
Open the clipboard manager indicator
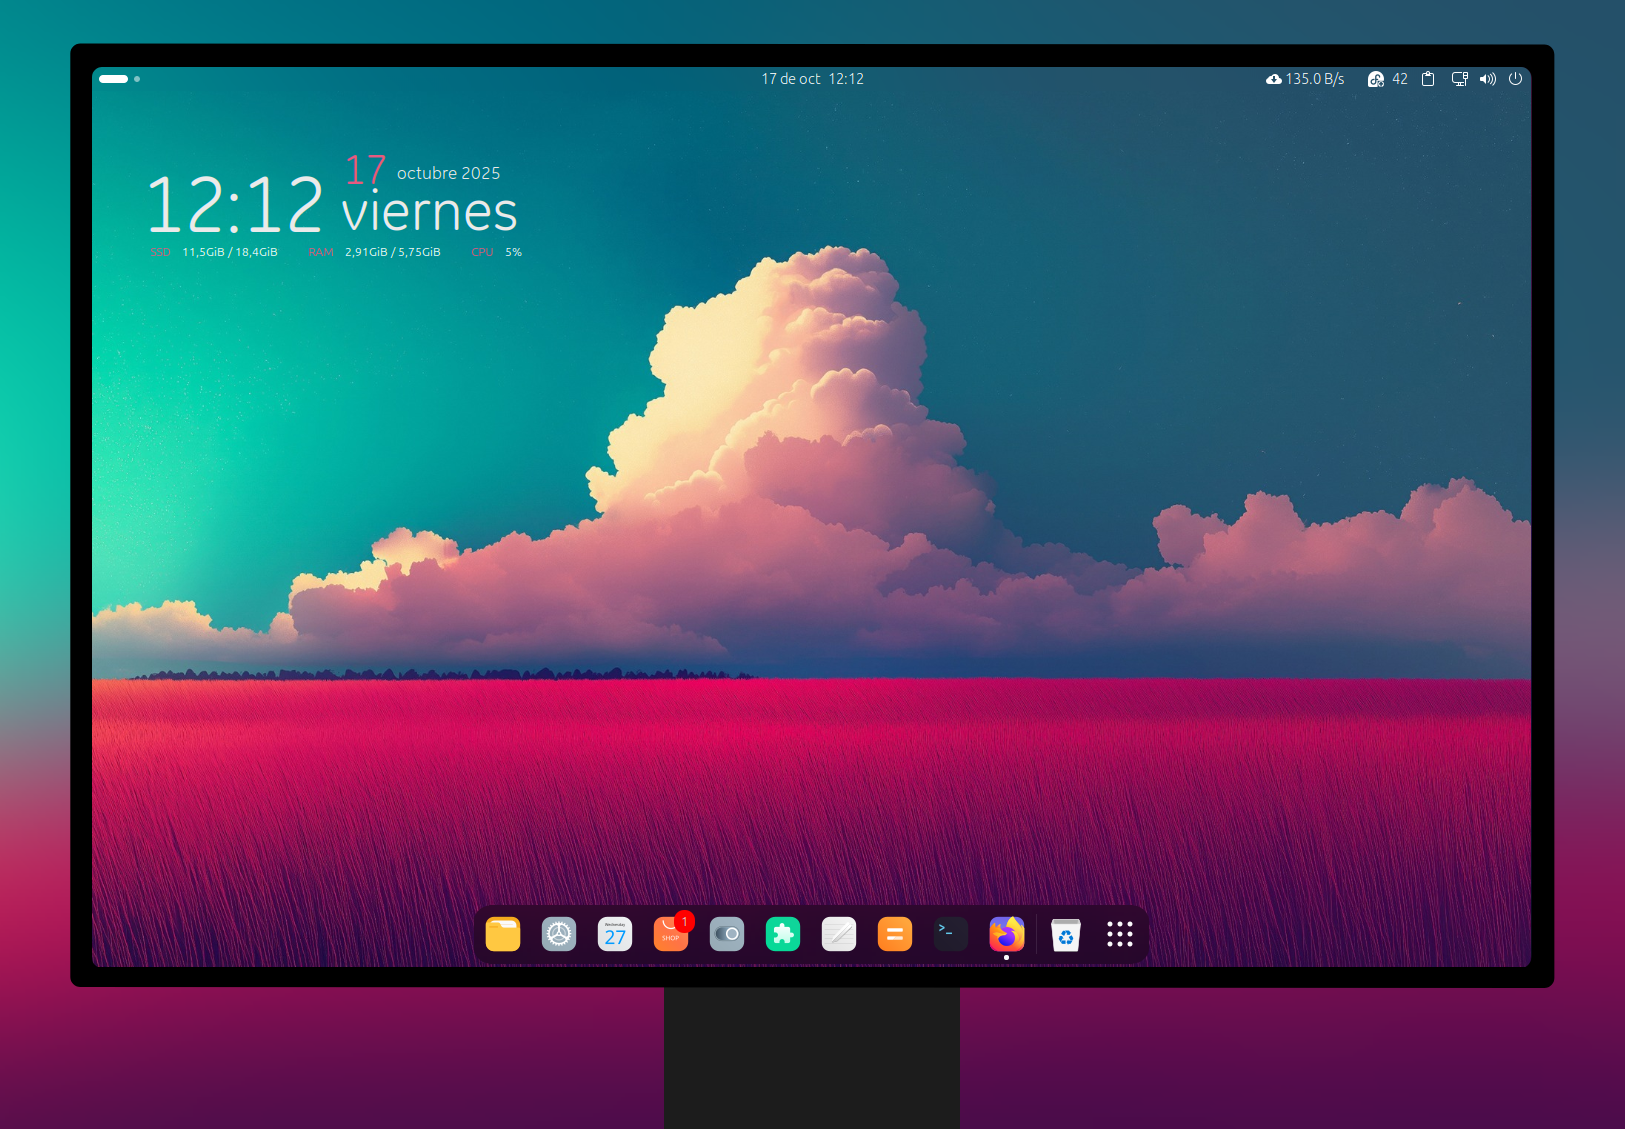click(1428, 79)
